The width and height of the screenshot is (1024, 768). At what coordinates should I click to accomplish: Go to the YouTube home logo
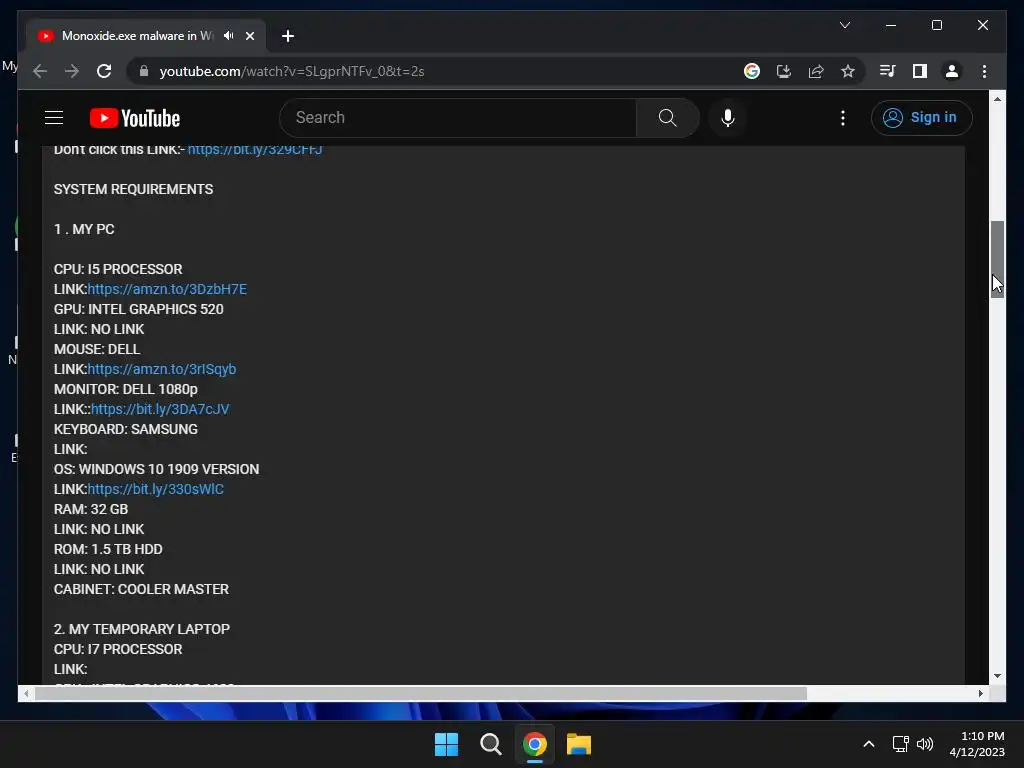click(135, 118)
